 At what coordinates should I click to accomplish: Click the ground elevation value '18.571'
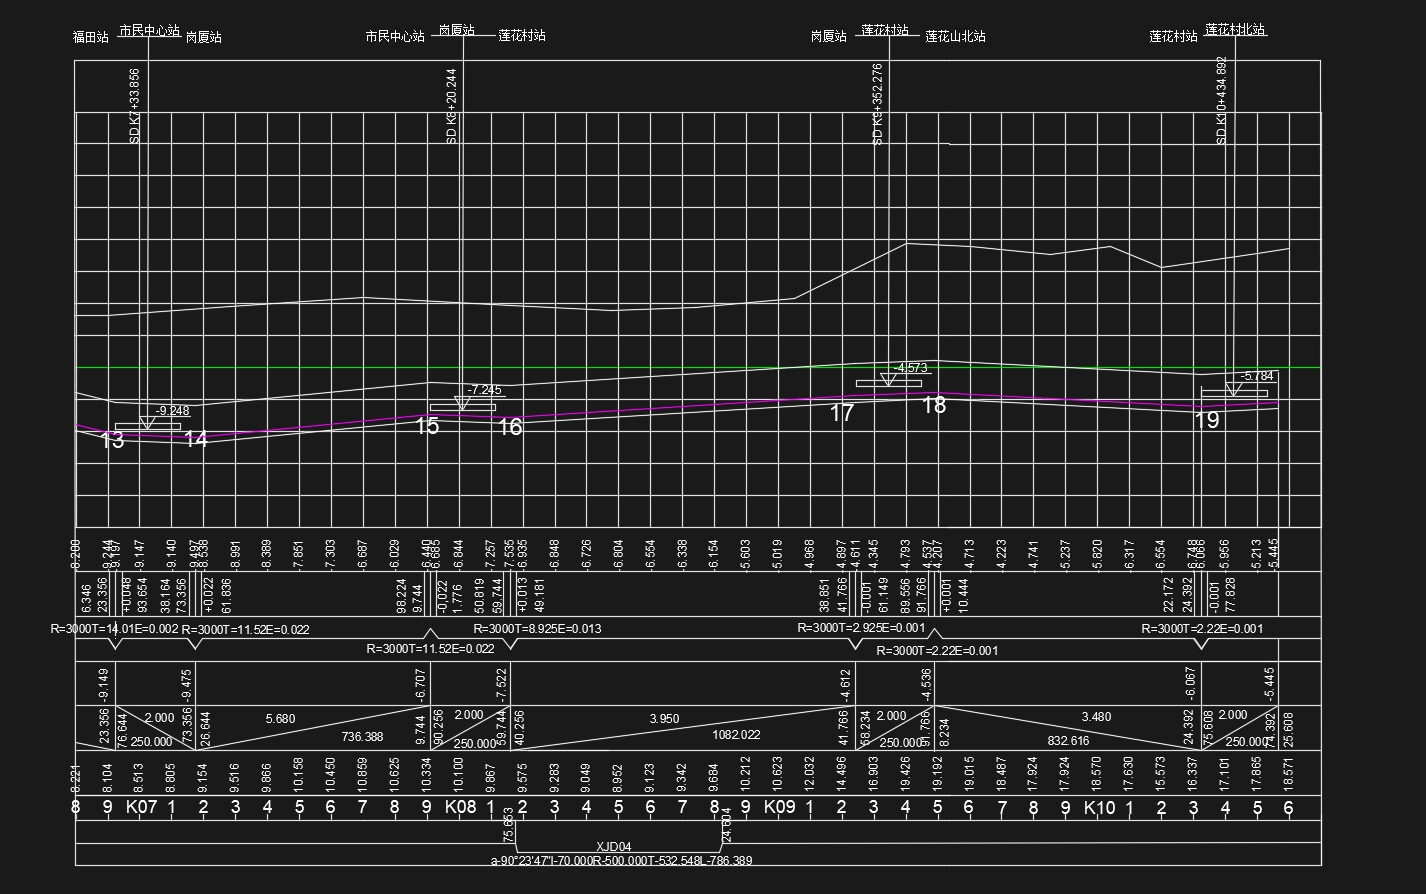click(1289, 774)
